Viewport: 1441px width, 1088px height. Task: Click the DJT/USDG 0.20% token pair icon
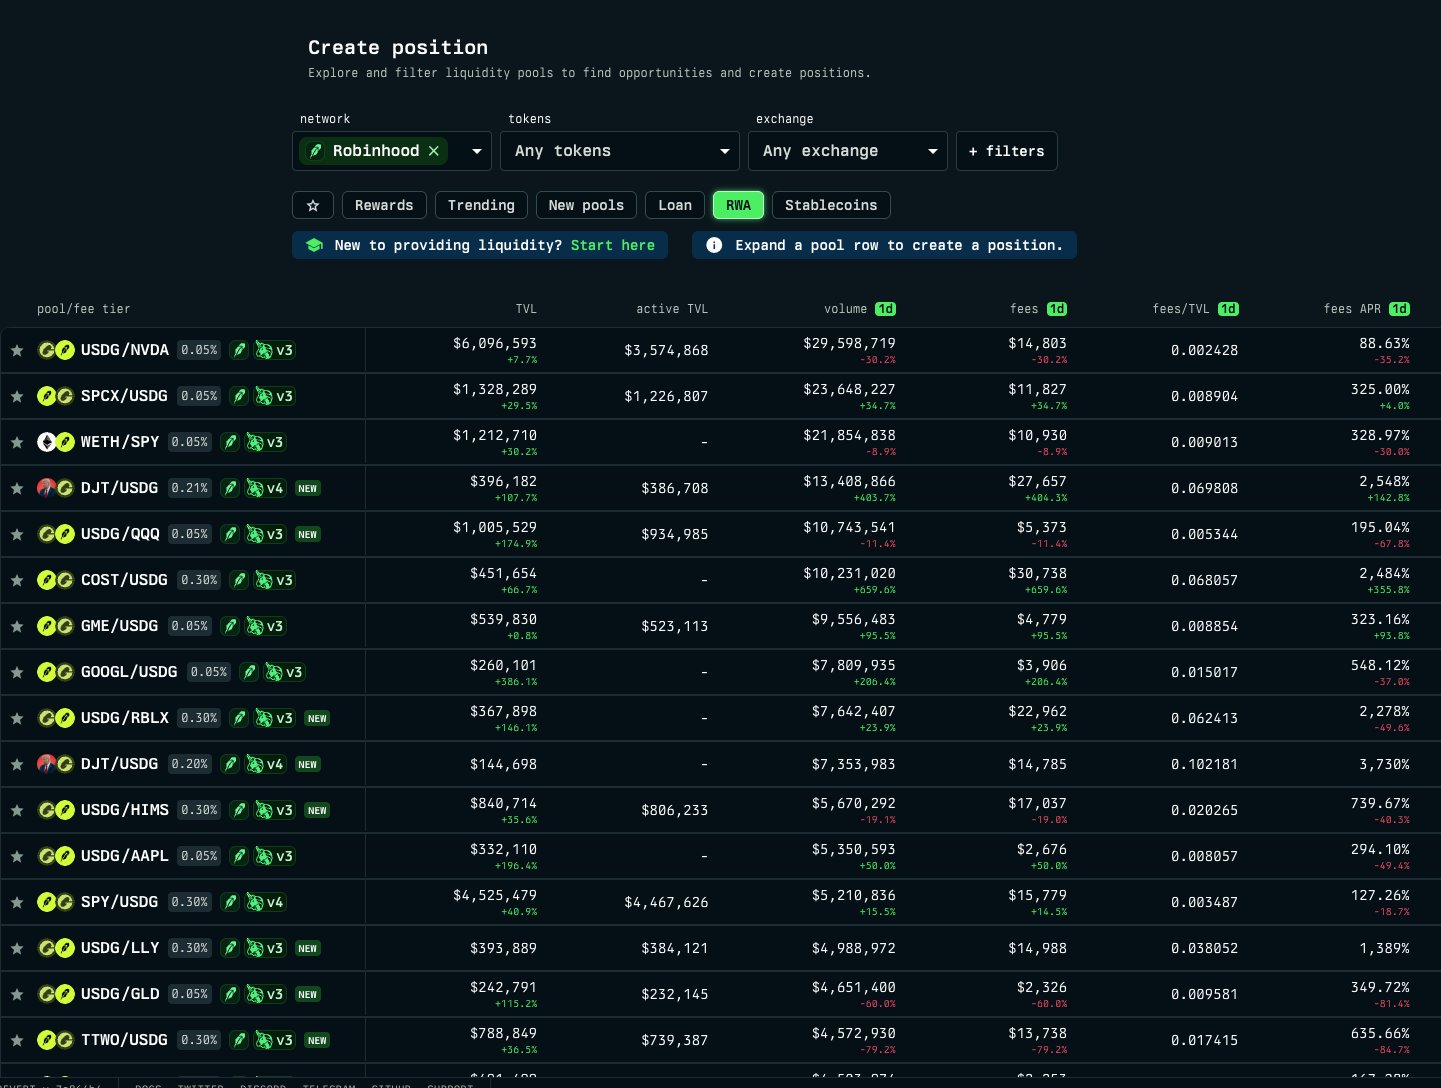click(56, 764)
